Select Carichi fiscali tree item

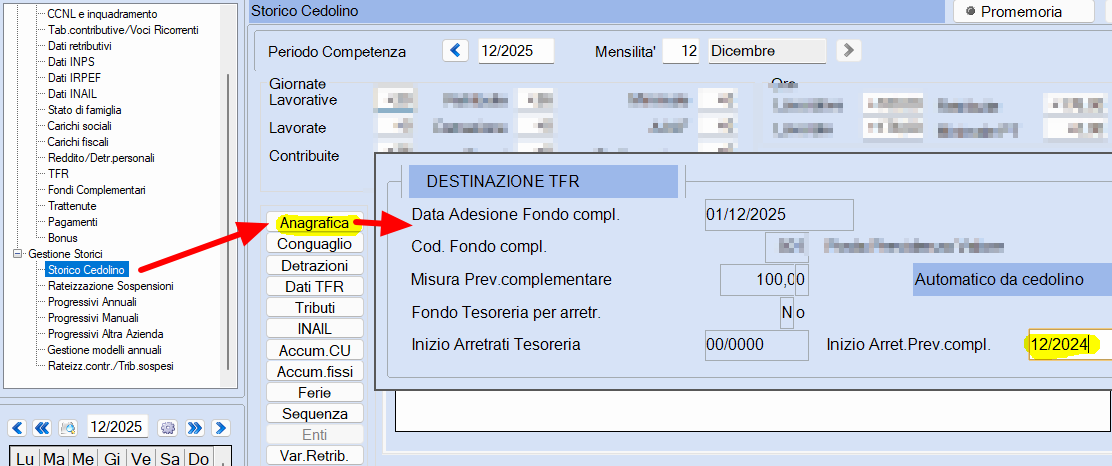[78, 142]
